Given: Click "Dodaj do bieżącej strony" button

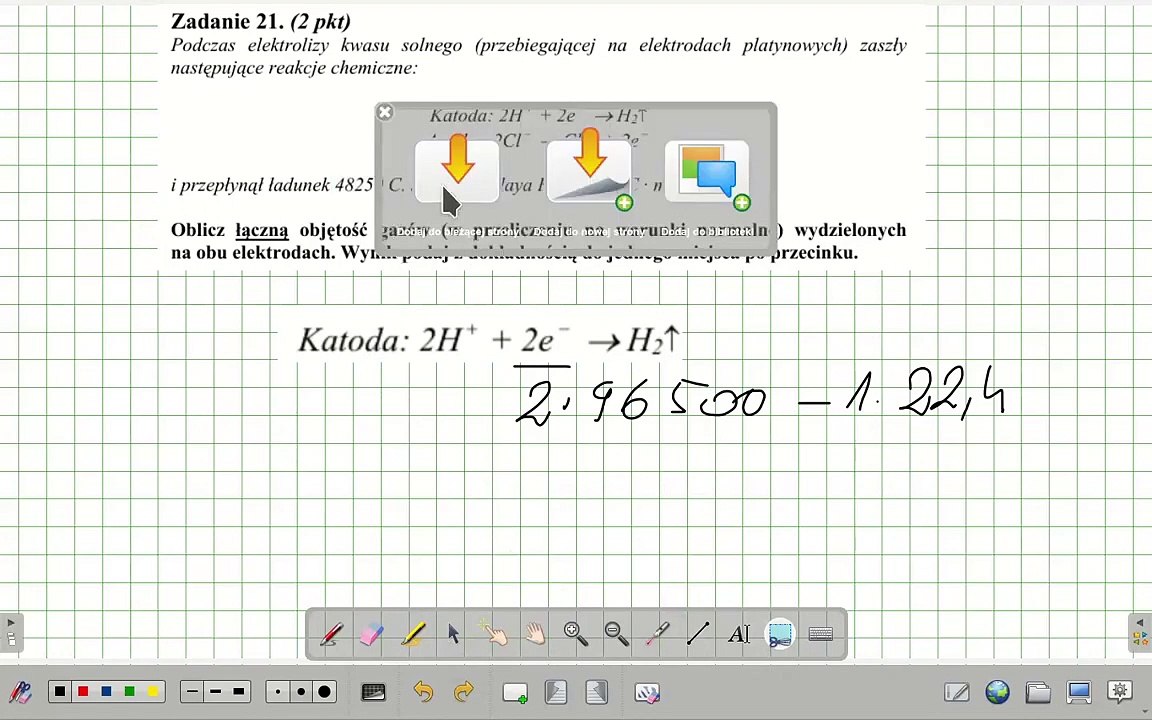Looking at the screenshot, I should [x=457, y=173].
